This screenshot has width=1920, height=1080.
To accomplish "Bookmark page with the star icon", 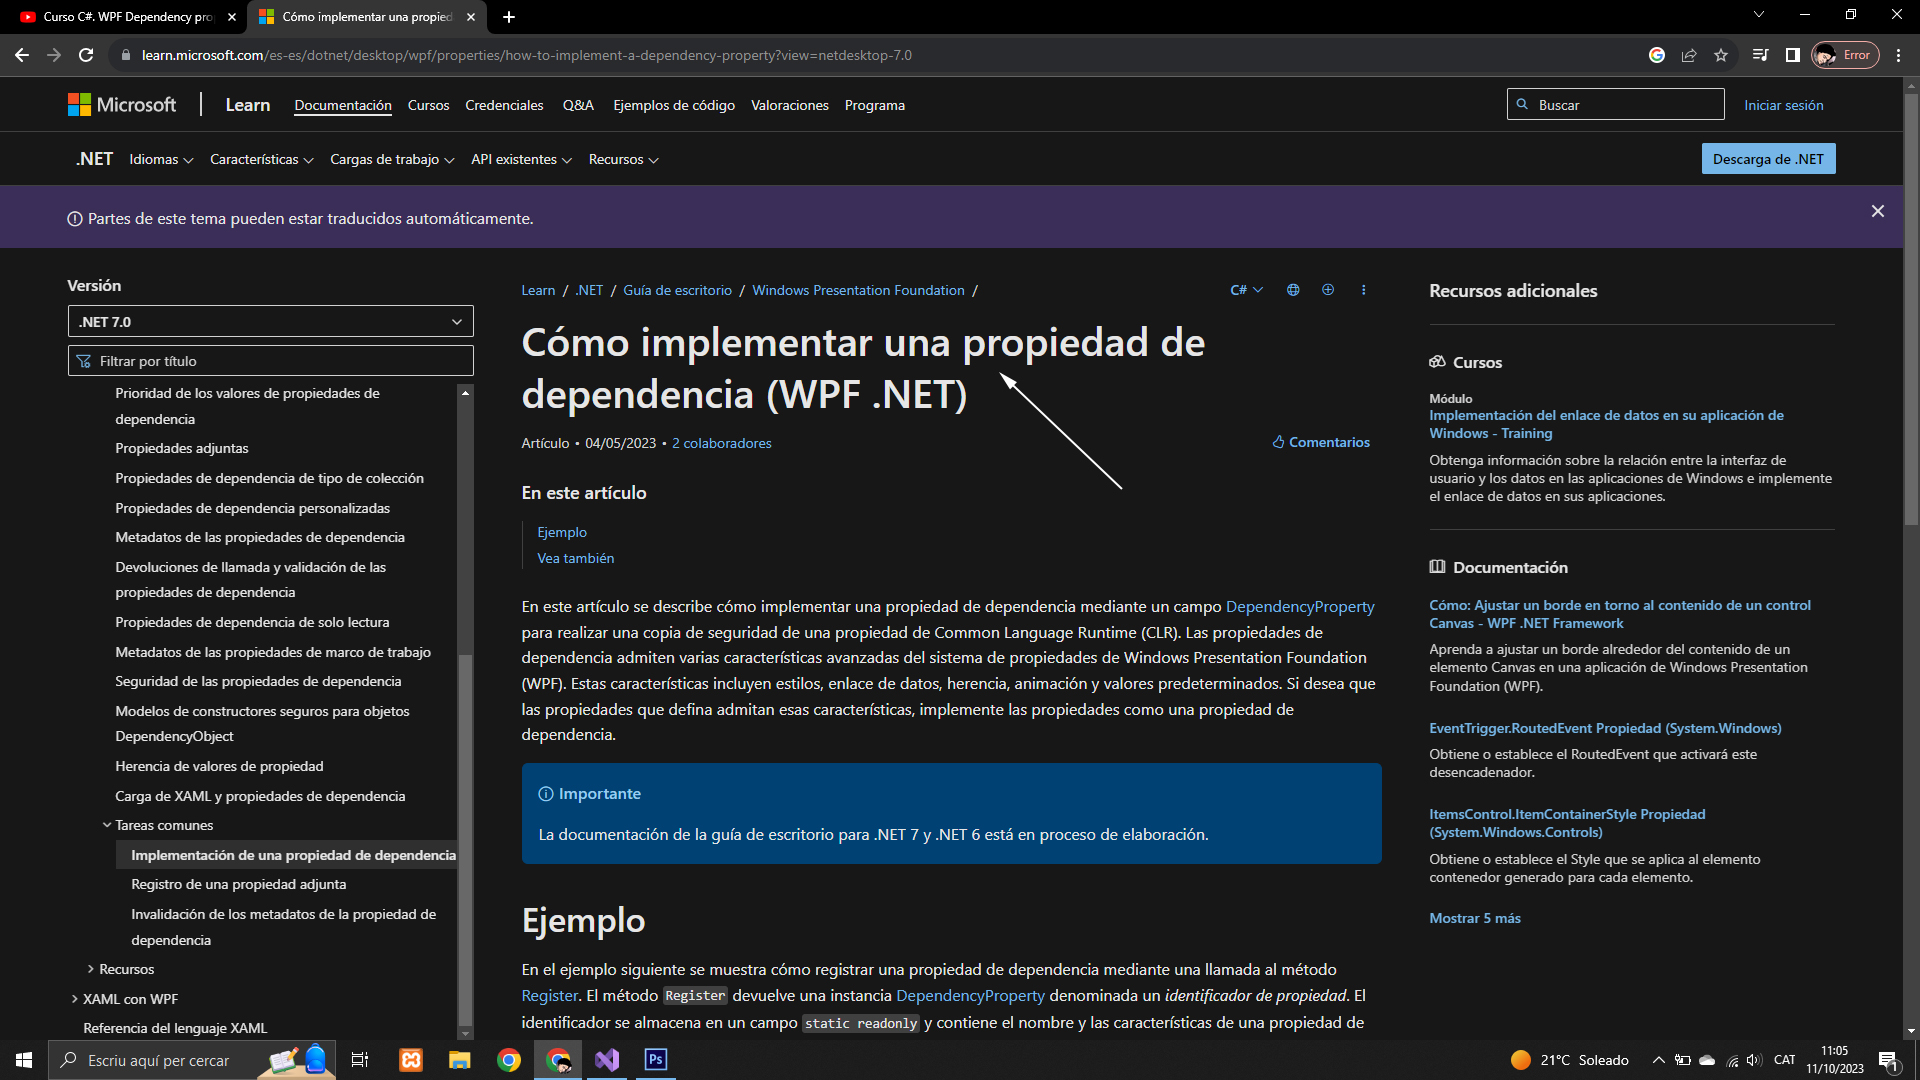I will tap(1721, 55).
